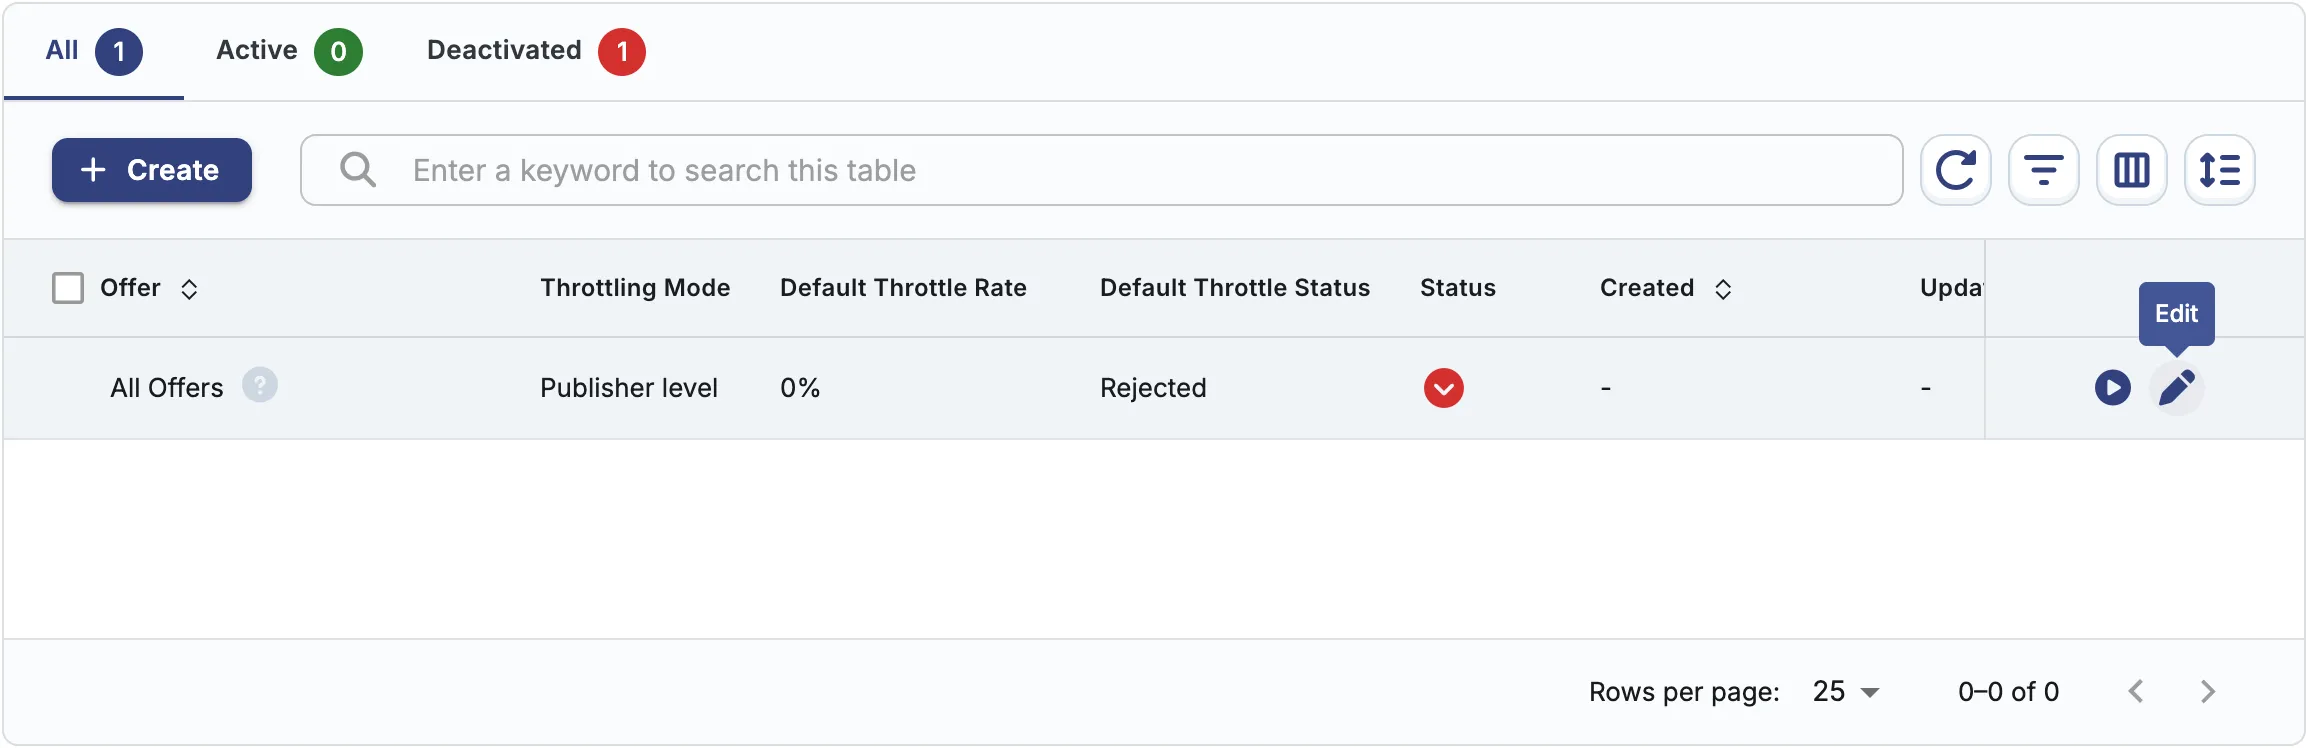The image size is (2306, 748).
Task: Sort by the Offer column arrows
Action: point(189,289)
